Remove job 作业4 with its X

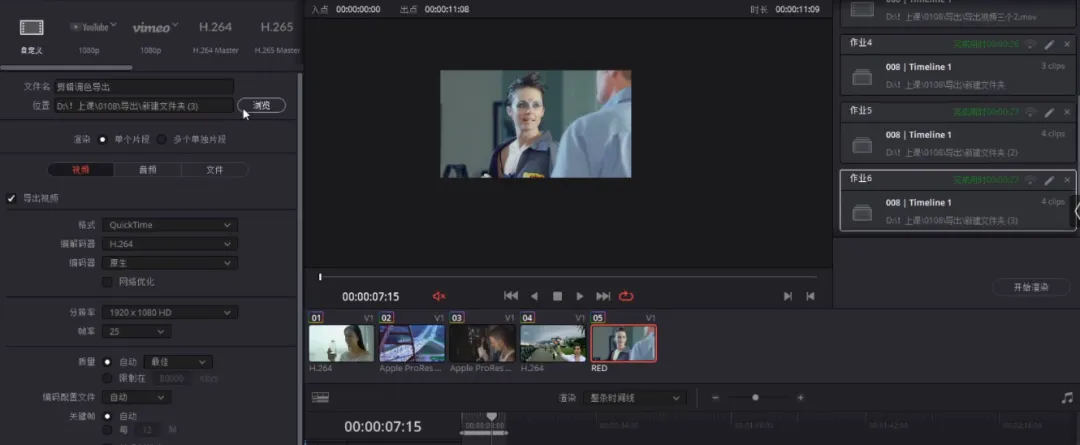(x=1067, y=44)
